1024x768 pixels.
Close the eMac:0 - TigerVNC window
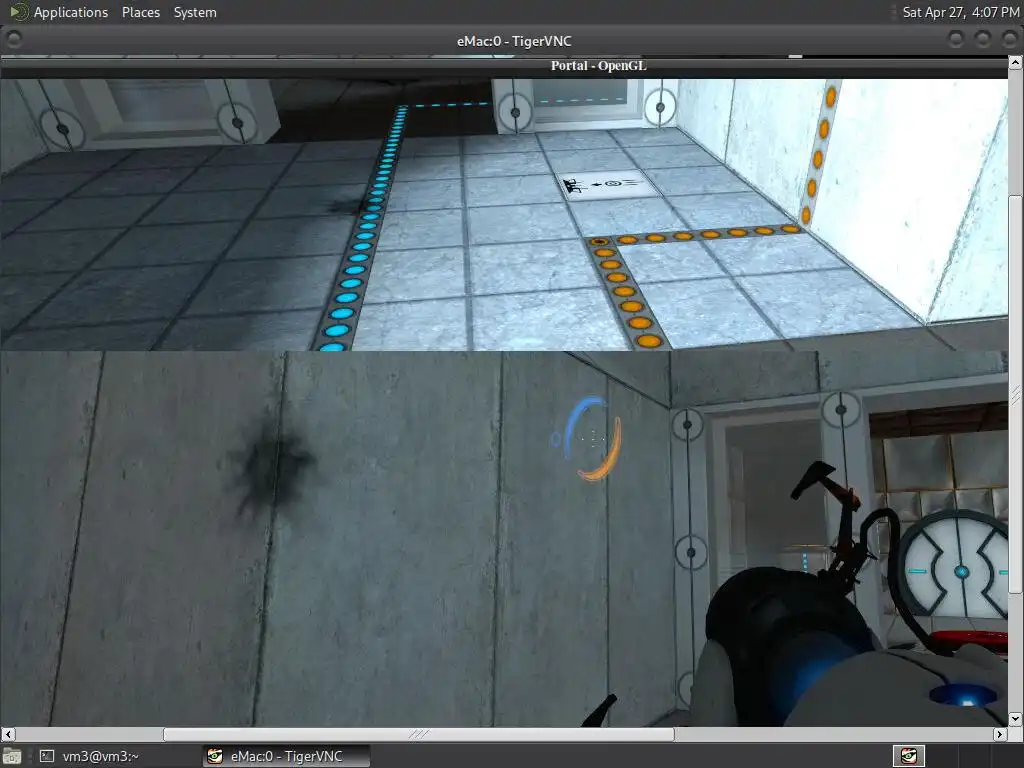1010,40
